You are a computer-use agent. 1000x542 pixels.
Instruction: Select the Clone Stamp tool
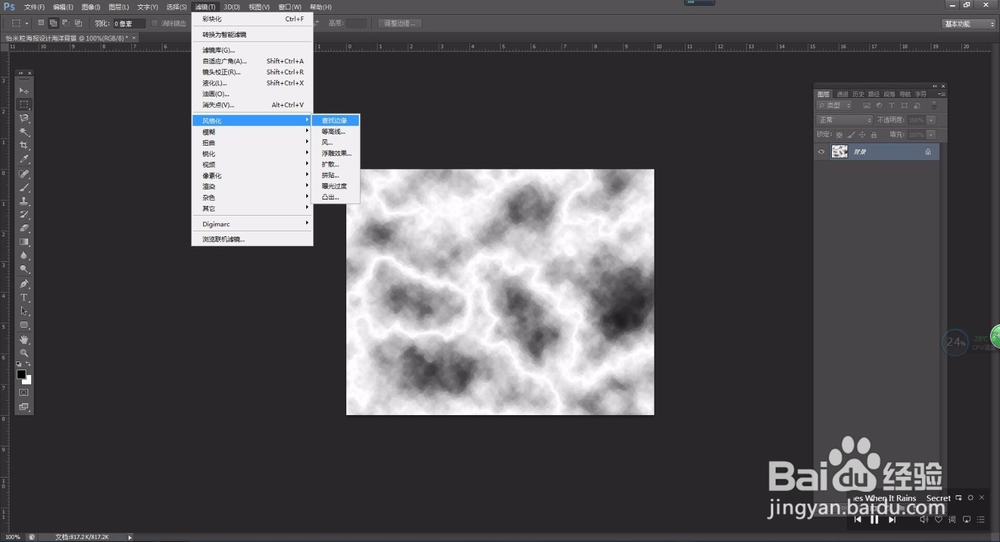click(x=24, y=201)
